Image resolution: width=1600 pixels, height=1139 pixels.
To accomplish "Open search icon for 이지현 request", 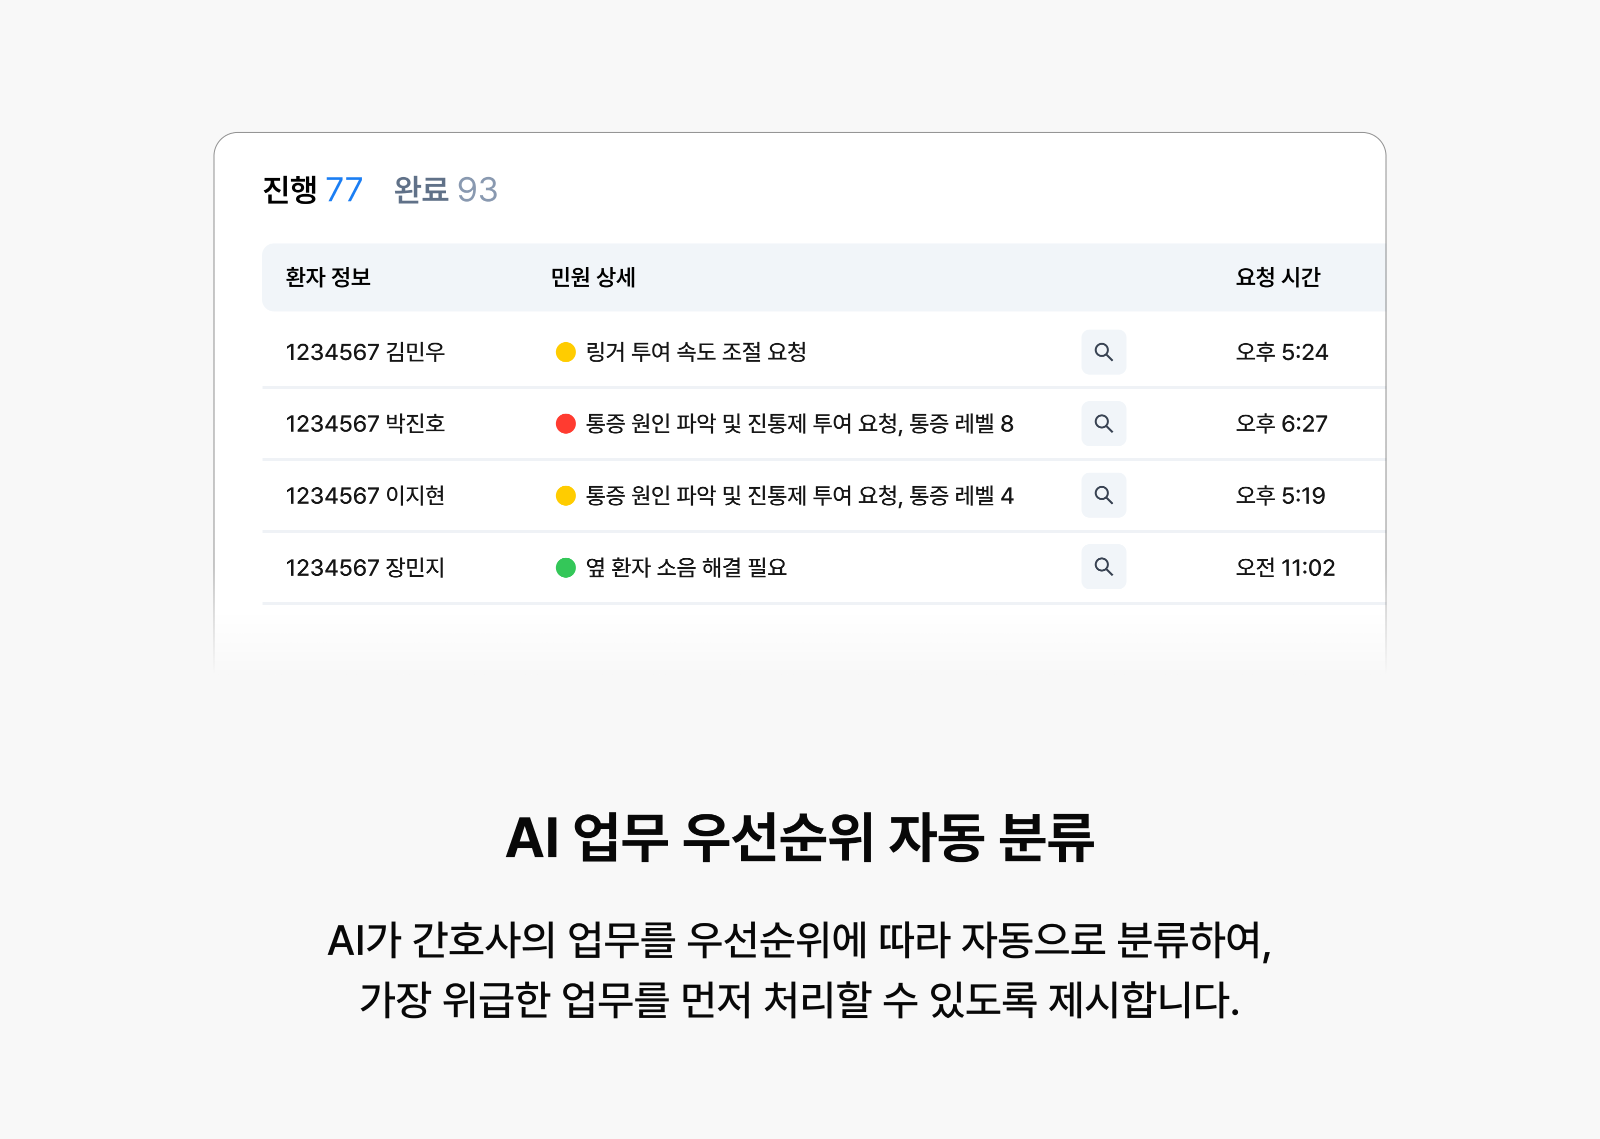I will pyautogui.click(x=1103, y=495).
